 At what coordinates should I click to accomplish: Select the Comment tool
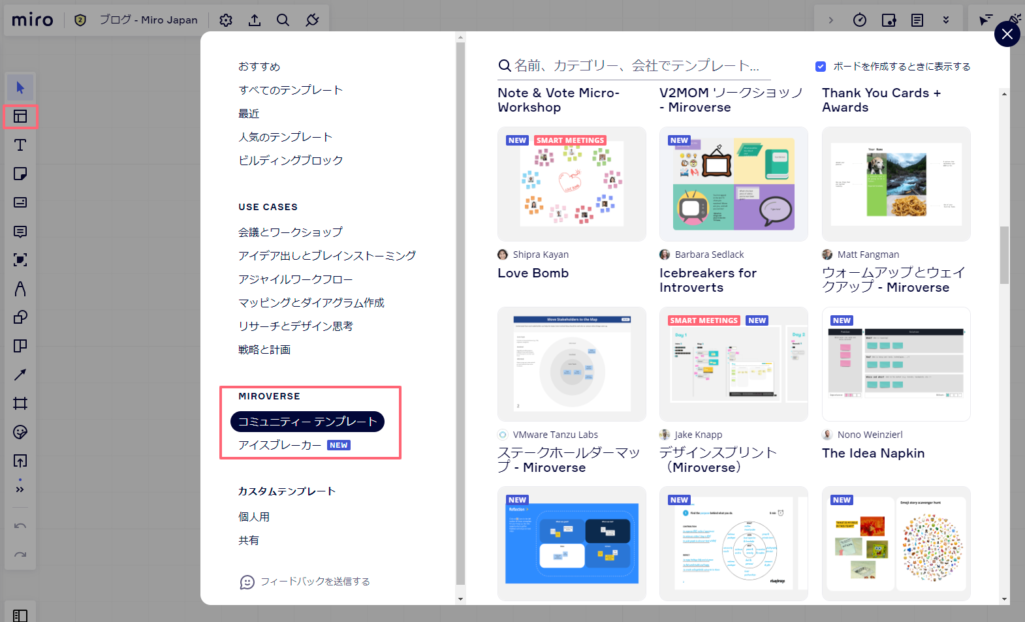(x=20, y=231)
